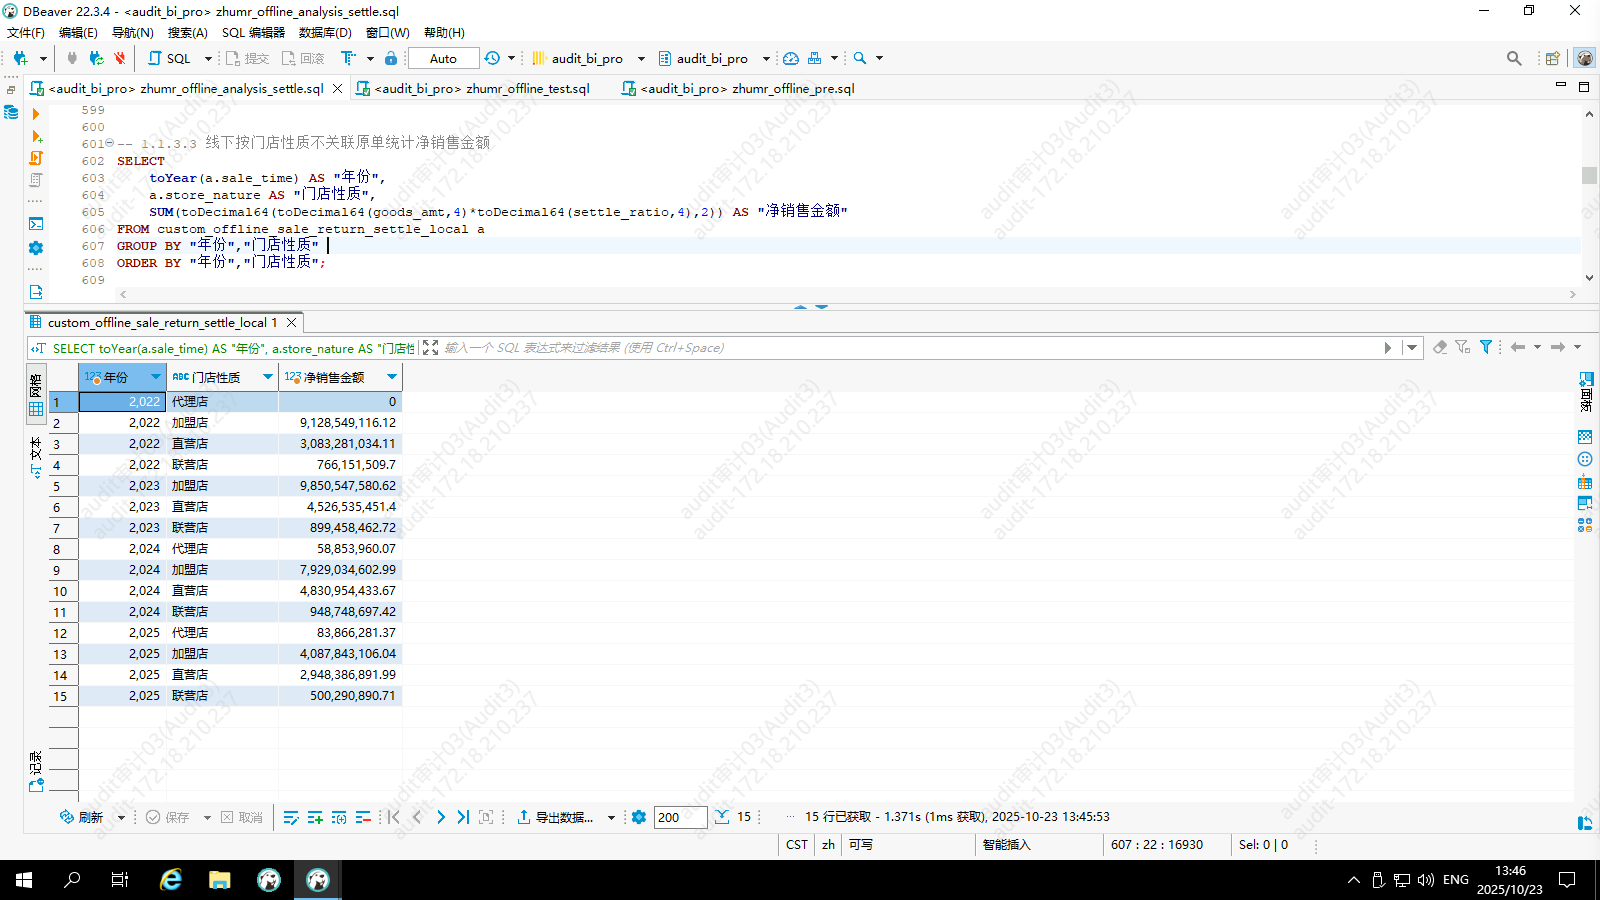Click the editor vertical scrollbar thumb
This screenshot has height=900, width=1600.
coord(1589,176)
